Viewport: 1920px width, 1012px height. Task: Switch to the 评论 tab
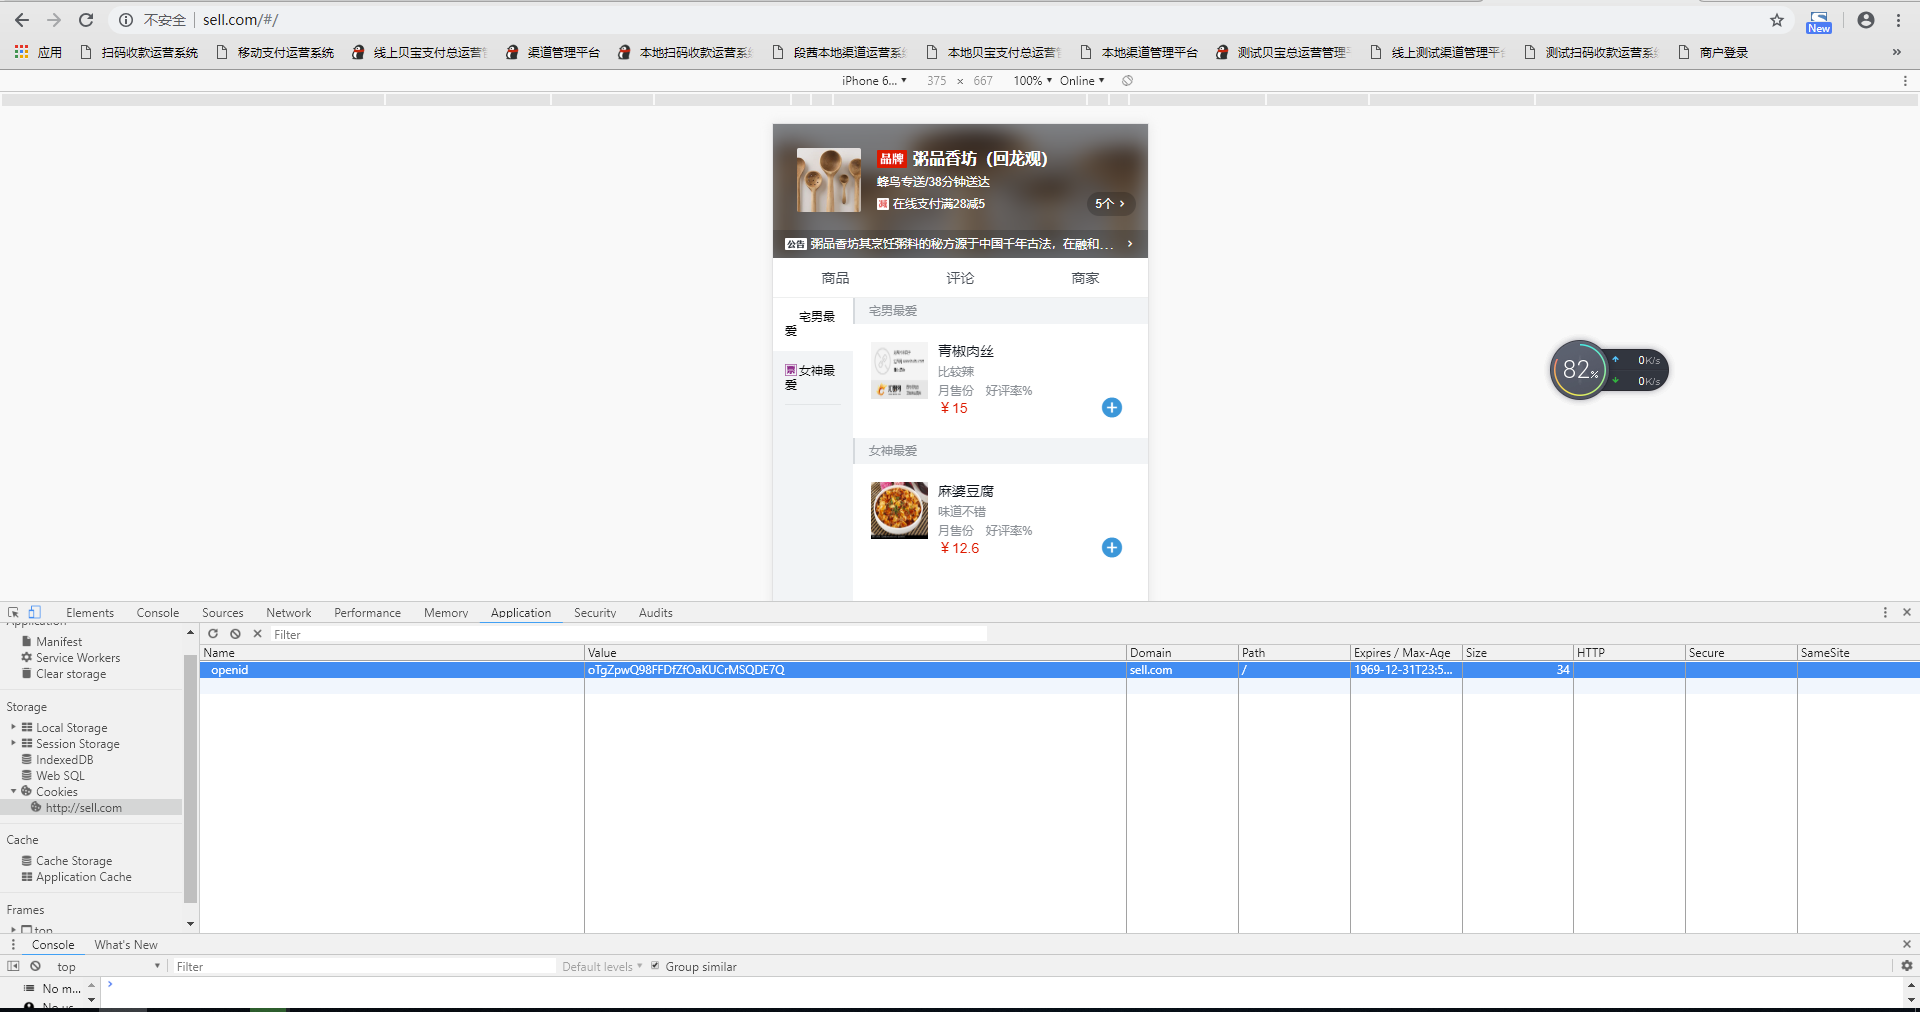coord(960,278)
